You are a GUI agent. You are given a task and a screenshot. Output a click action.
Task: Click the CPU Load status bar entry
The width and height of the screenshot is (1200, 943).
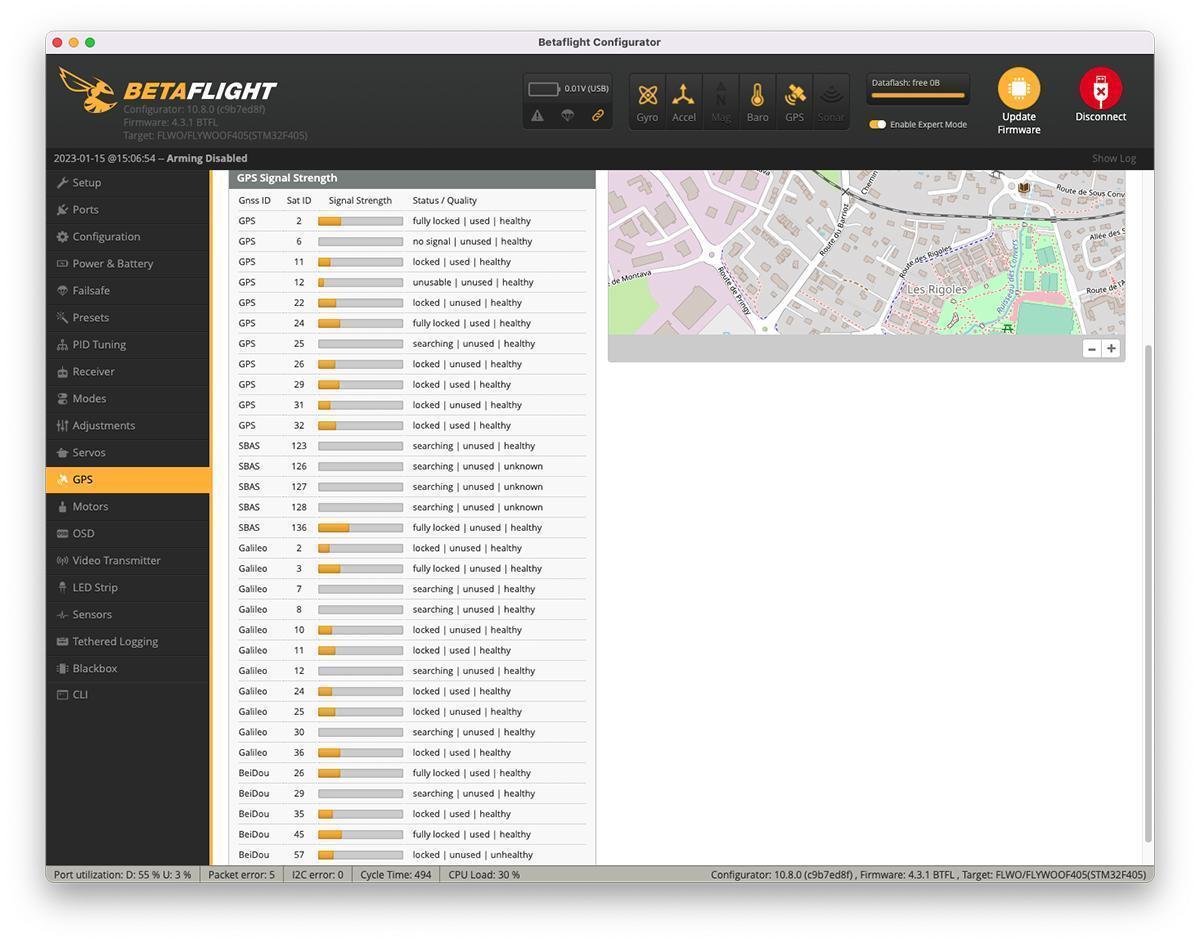tap(484, 875)
